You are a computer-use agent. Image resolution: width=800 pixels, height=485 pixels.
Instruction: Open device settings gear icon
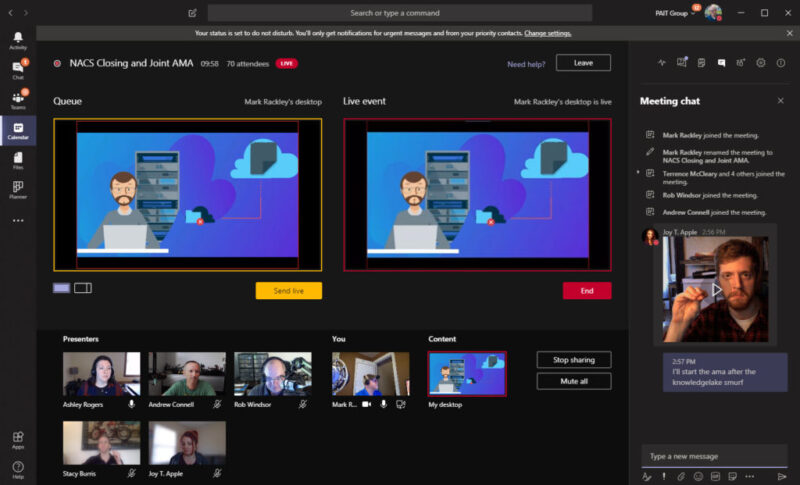[761, 62]
